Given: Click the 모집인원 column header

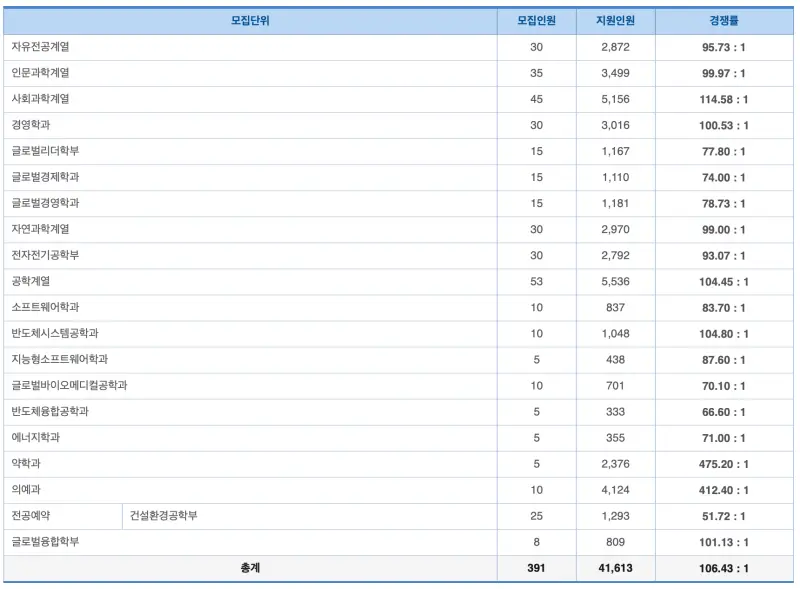Looking at the screenshot, I should (x=536, y=21).
